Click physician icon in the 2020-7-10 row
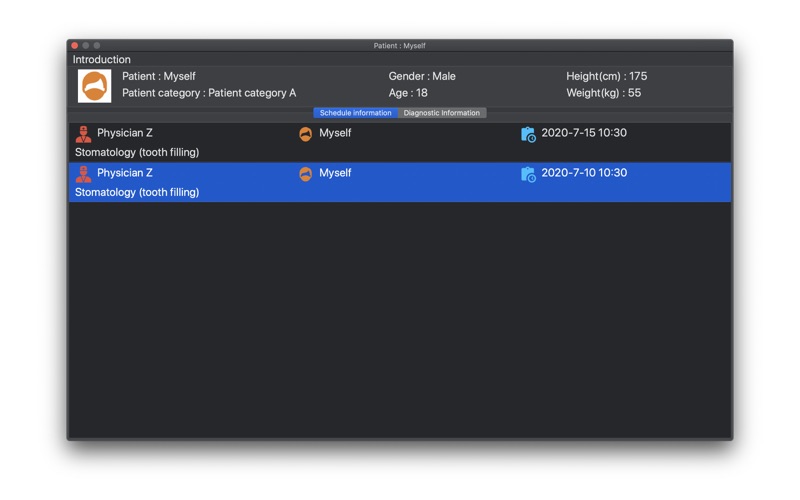This screenshot has width=800, height=500. click(x=84, y=174)
